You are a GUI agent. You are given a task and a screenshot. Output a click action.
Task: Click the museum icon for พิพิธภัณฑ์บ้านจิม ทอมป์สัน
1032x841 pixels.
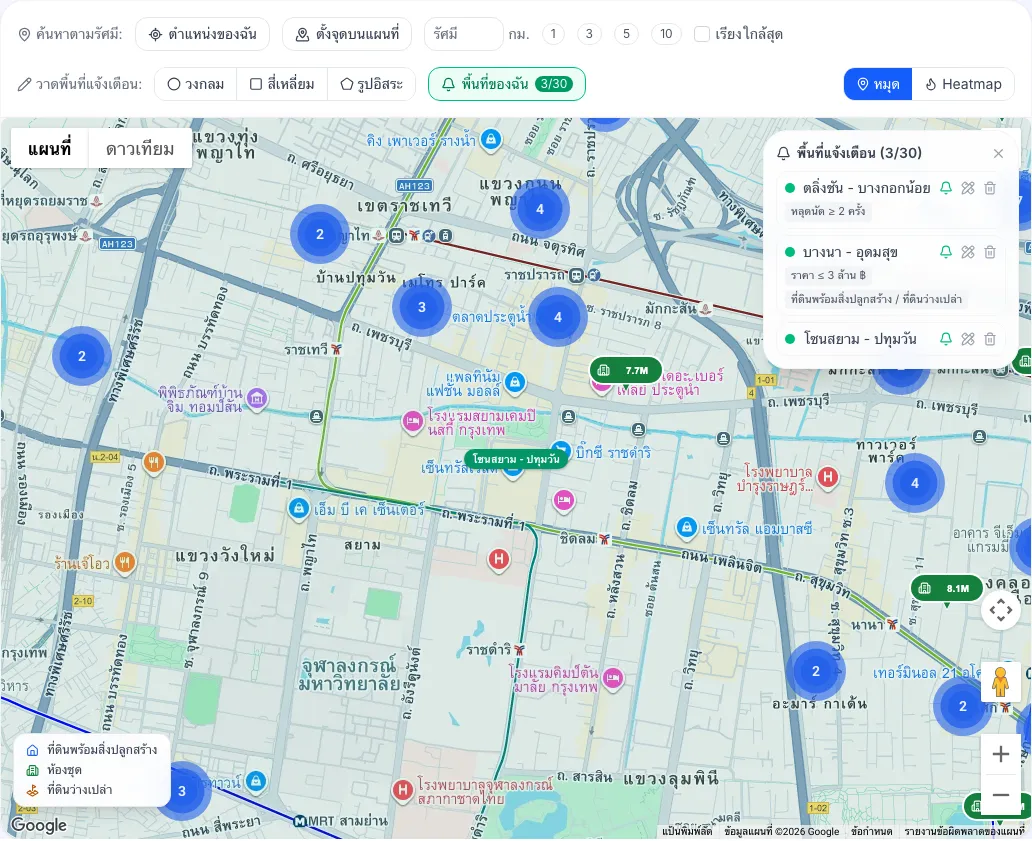(x=257, y=398)
